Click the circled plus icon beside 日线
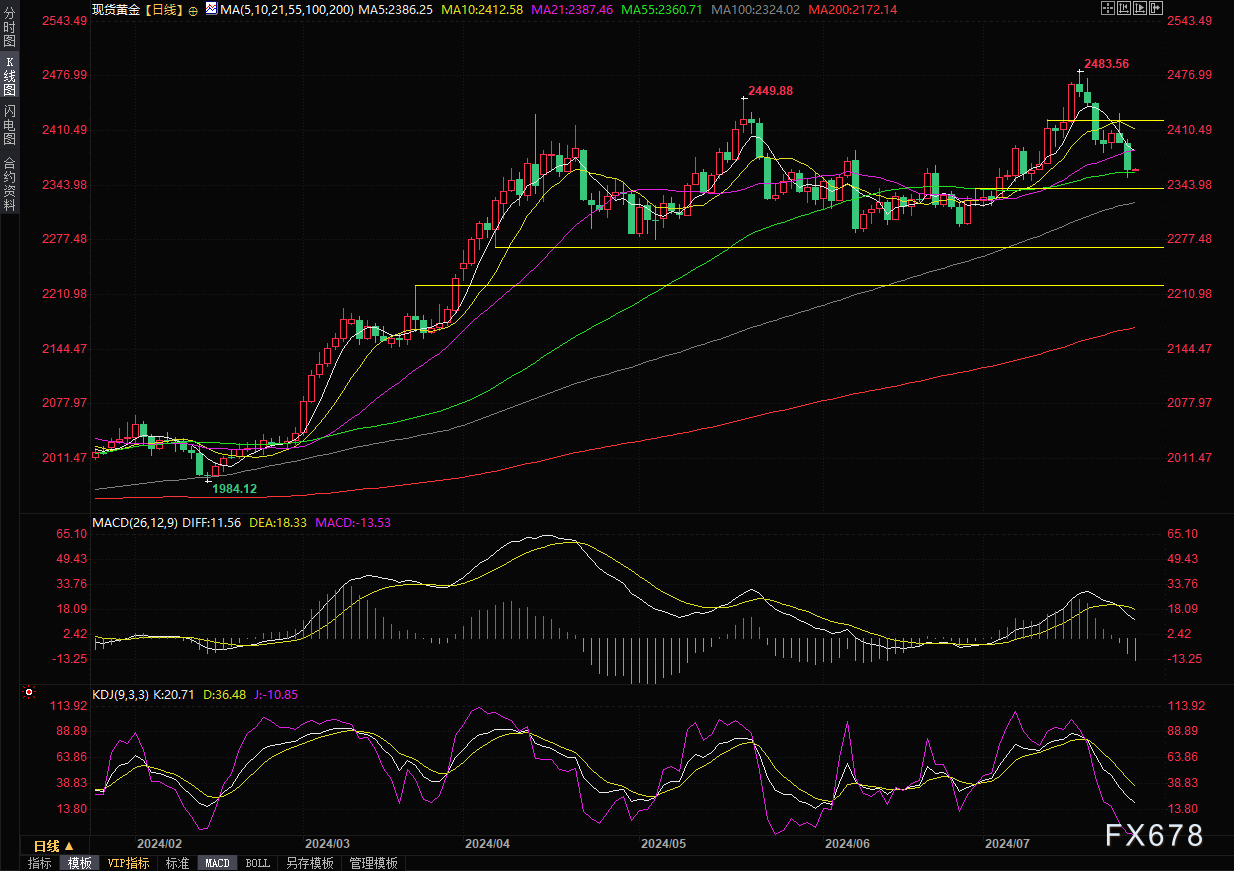 pos(192,8)
